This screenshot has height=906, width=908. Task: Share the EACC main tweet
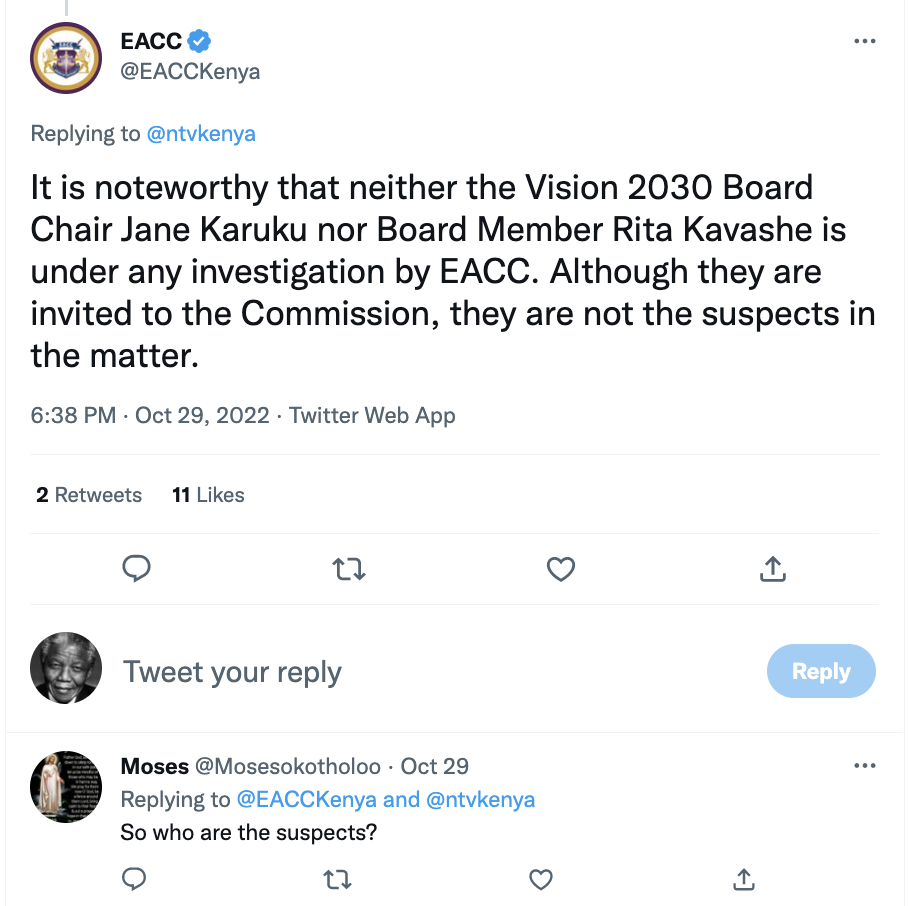pyautogui.click(x=772, y=570)
